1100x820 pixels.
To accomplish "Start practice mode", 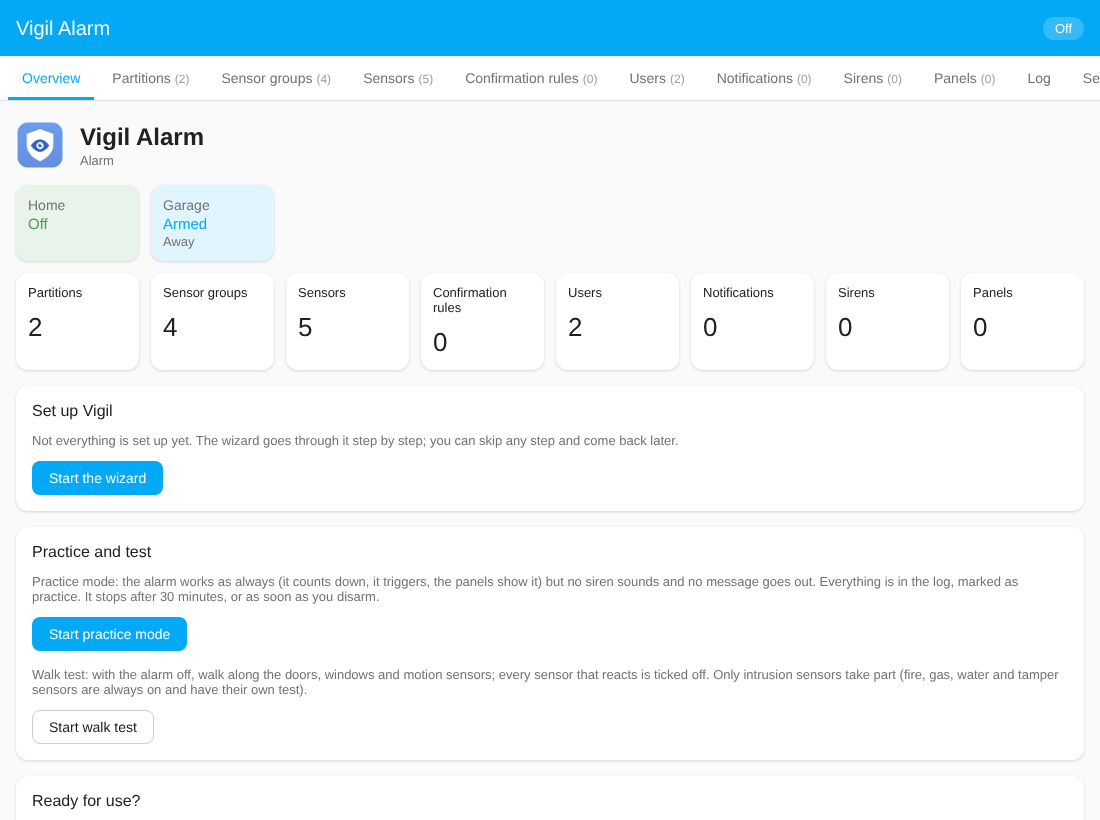I will click(109, 634).
